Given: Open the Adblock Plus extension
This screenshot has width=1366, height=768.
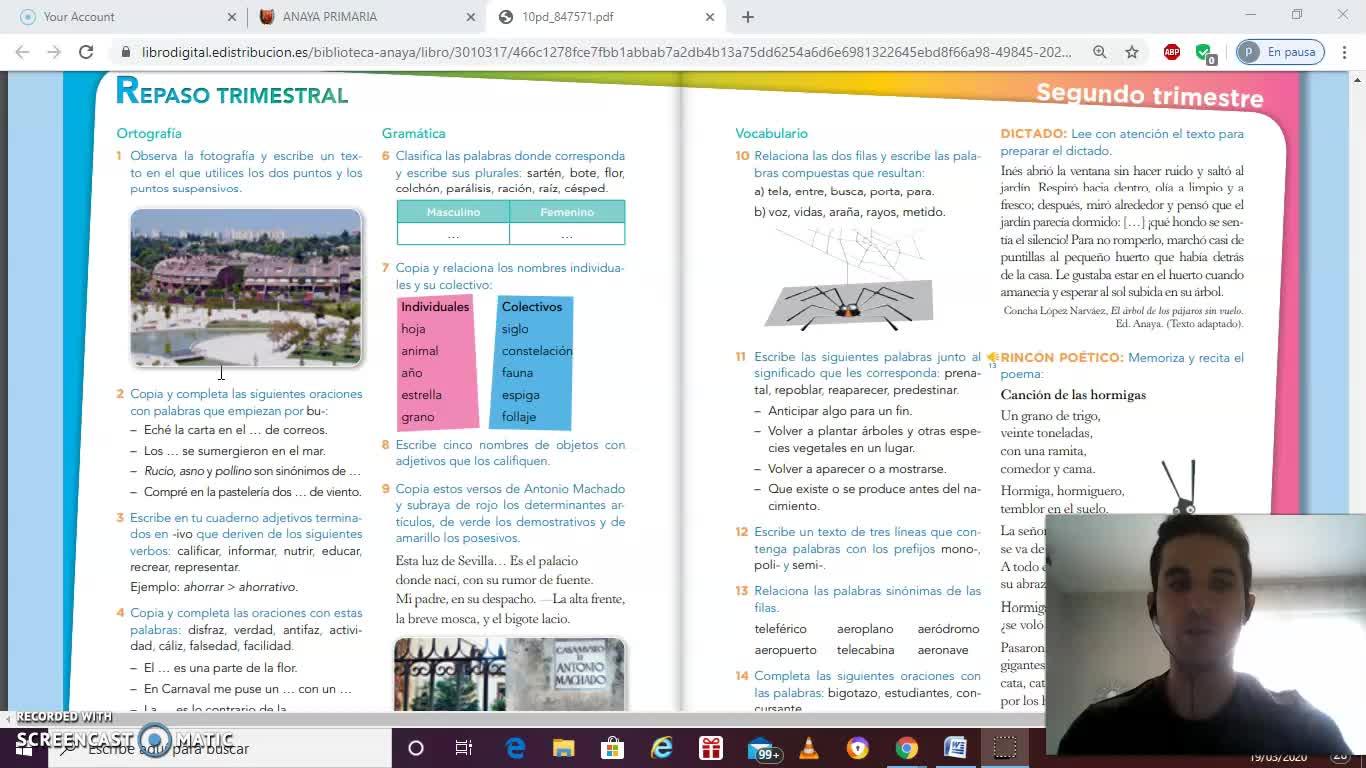Looking at the screenshot, I should pos(1172,52).
